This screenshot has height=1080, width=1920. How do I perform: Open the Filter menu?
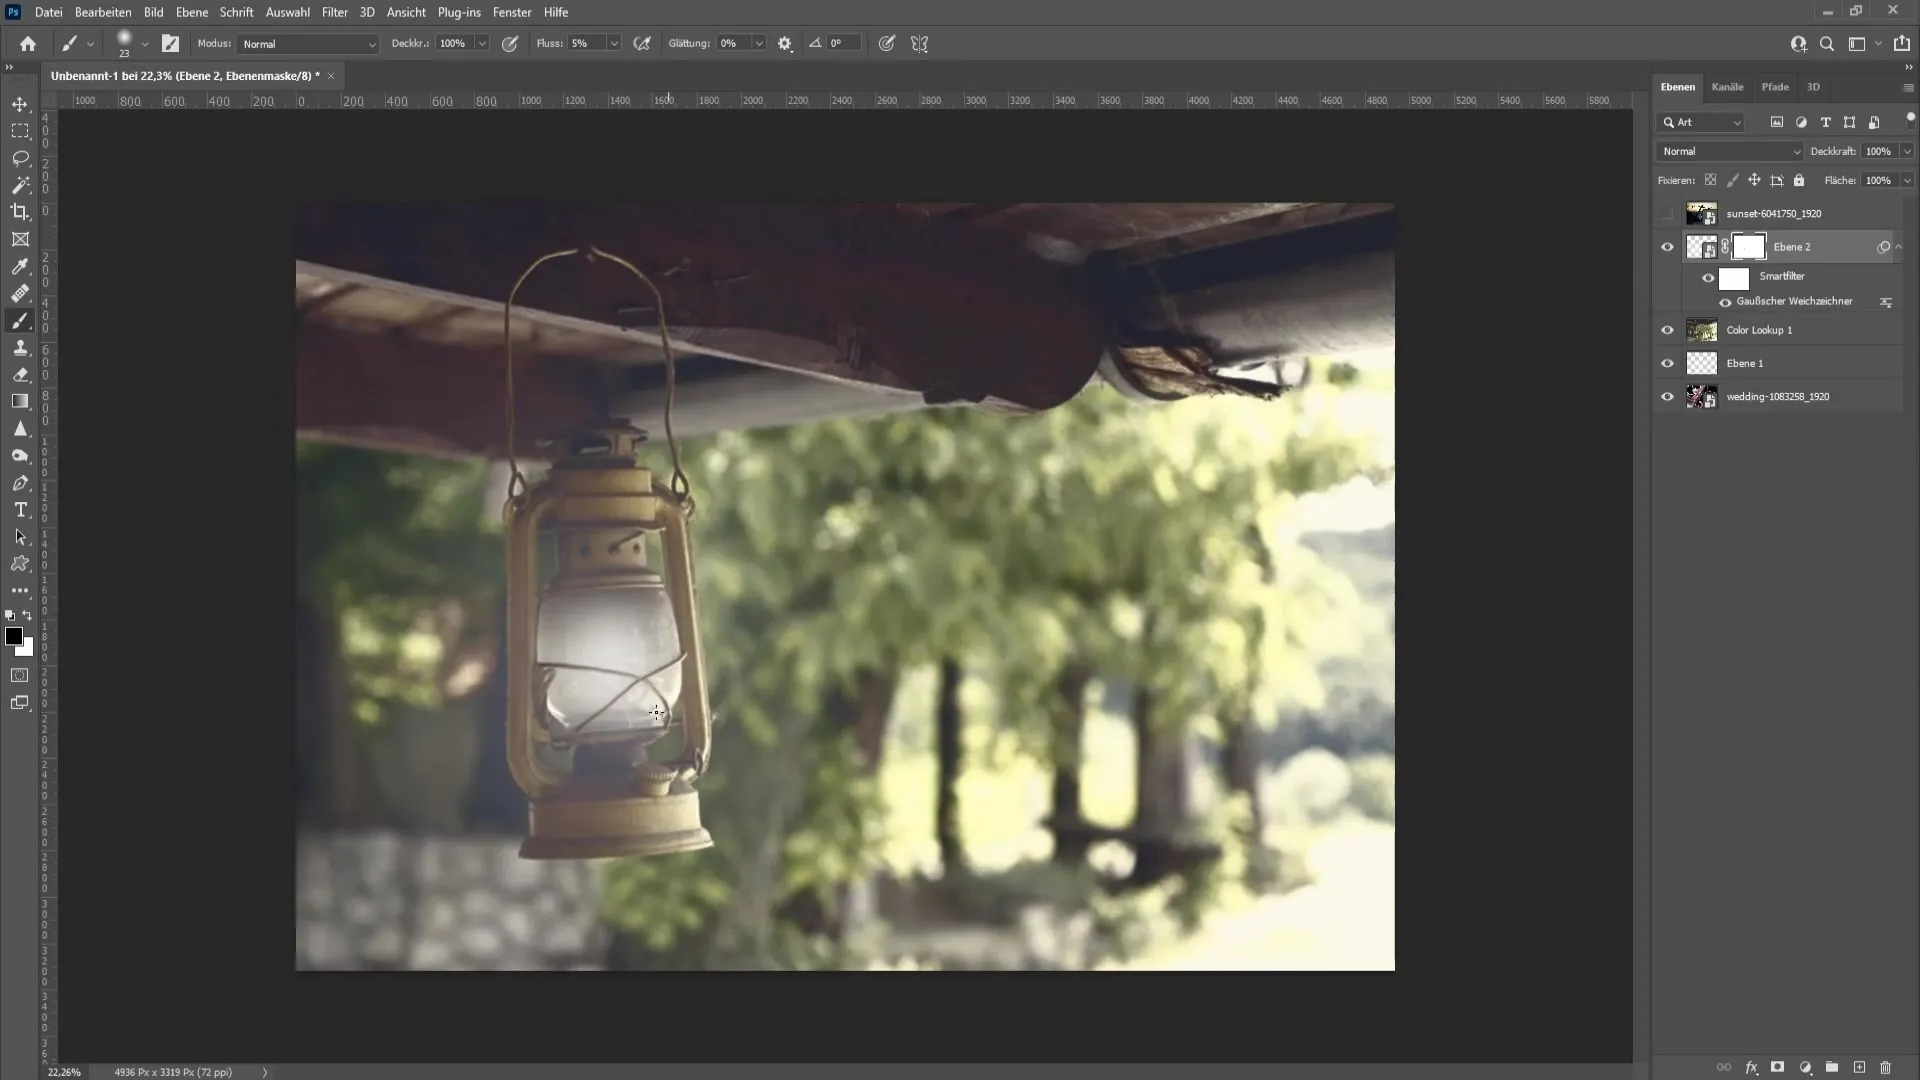point(332,12)
